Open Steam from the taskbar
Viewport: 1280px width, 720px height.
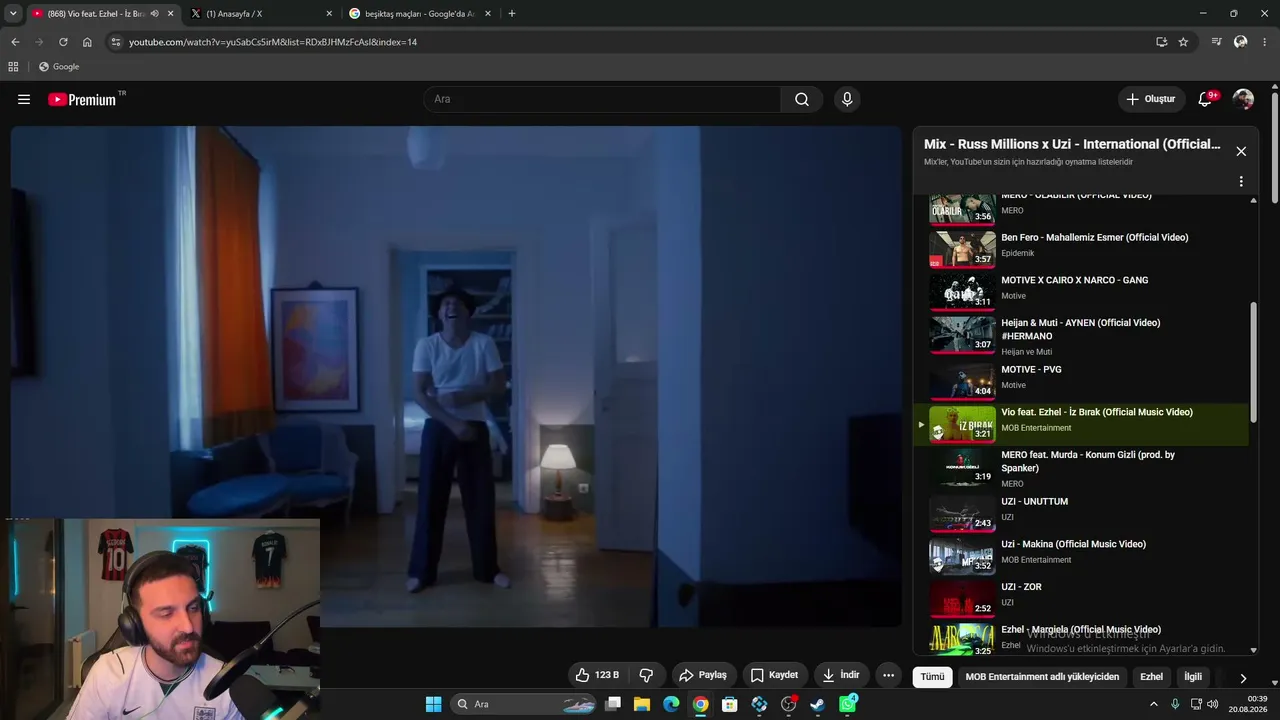pos(818,704)
